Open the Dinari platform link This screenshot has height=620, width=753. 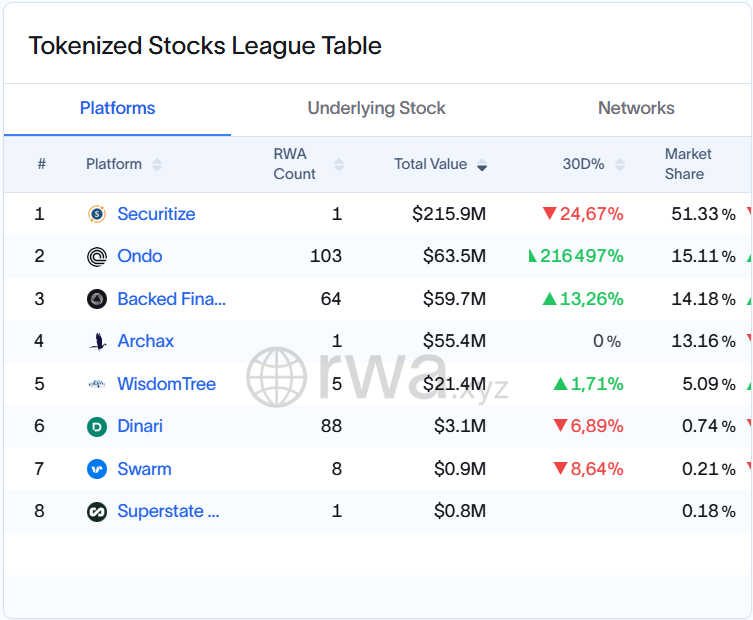pyautogui.click(x=140, y=426)
